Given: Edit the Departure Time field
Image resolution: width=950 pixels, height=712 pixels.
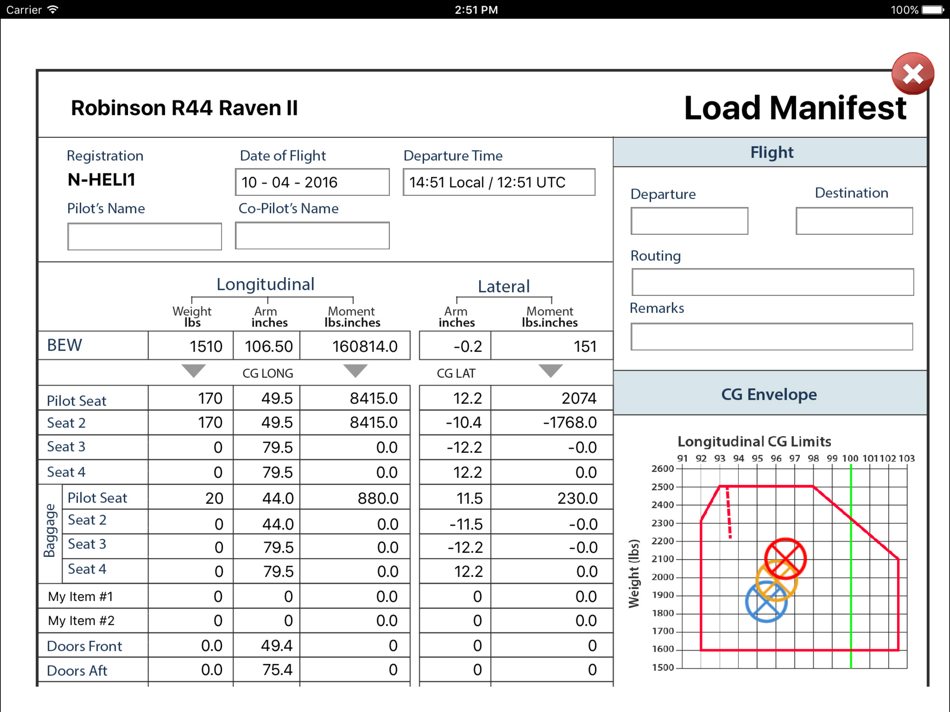Looking at the screenshot, I should pyautogui.click(x=499, y=182).
